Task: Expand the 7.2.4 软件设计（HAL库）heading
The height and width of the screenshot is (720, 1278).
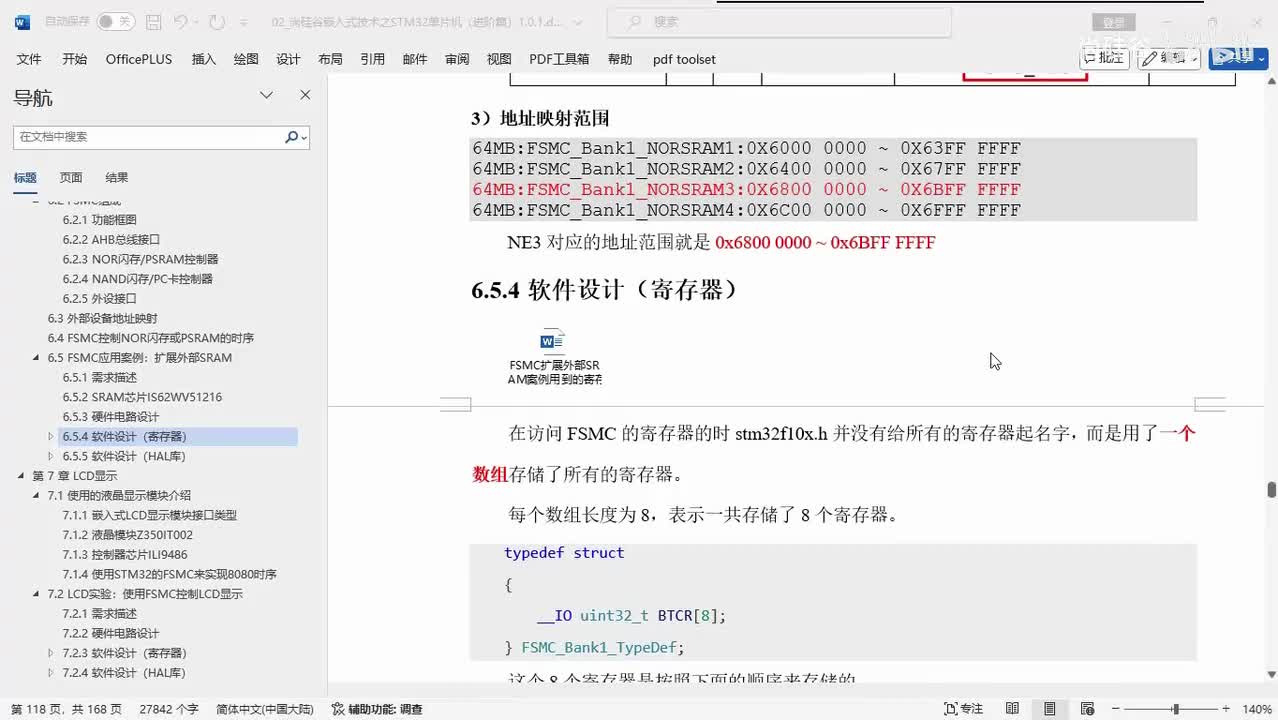Action: (x=51, y=673)
